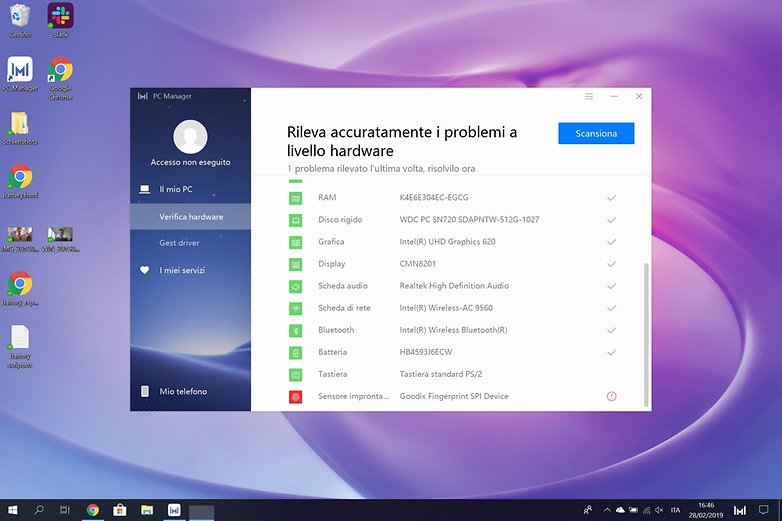Click the Bluetooth green icon
782x521 pixels.
(x=296, y=331)
